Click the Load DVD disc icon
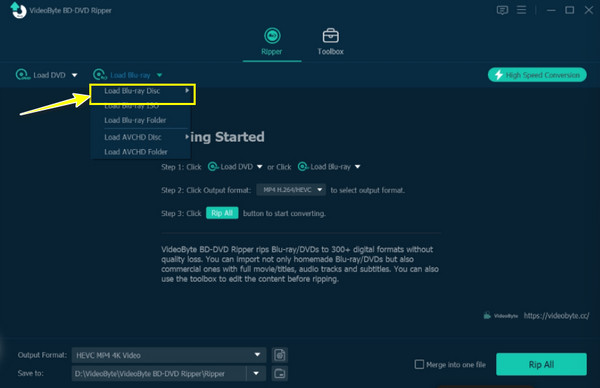 [23, 75]
